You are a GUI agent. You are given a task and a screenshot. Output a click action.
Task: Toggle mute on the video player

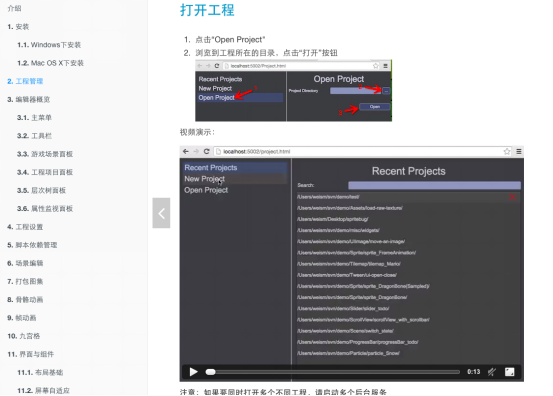492,372
